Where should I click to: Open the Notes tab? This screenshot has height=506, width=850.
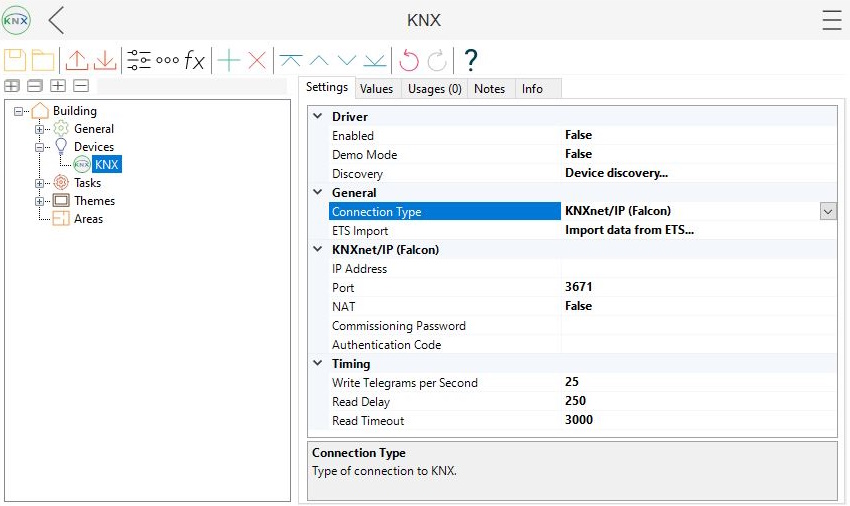(490, 89)
